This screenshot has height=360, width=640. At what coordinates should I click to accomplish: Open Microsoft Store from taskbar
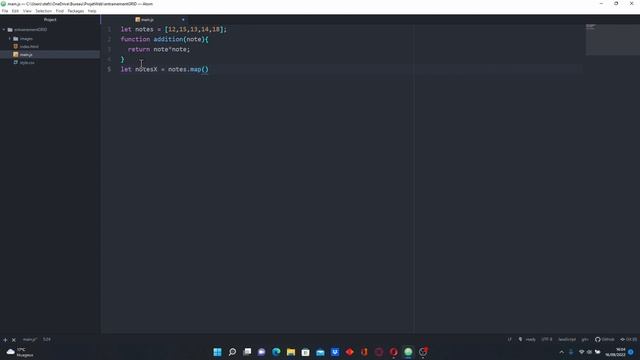[x=306, y=352]
